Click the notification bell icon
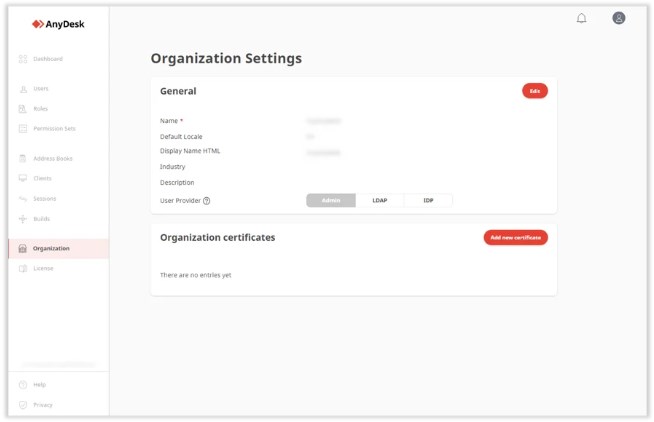 581,18
